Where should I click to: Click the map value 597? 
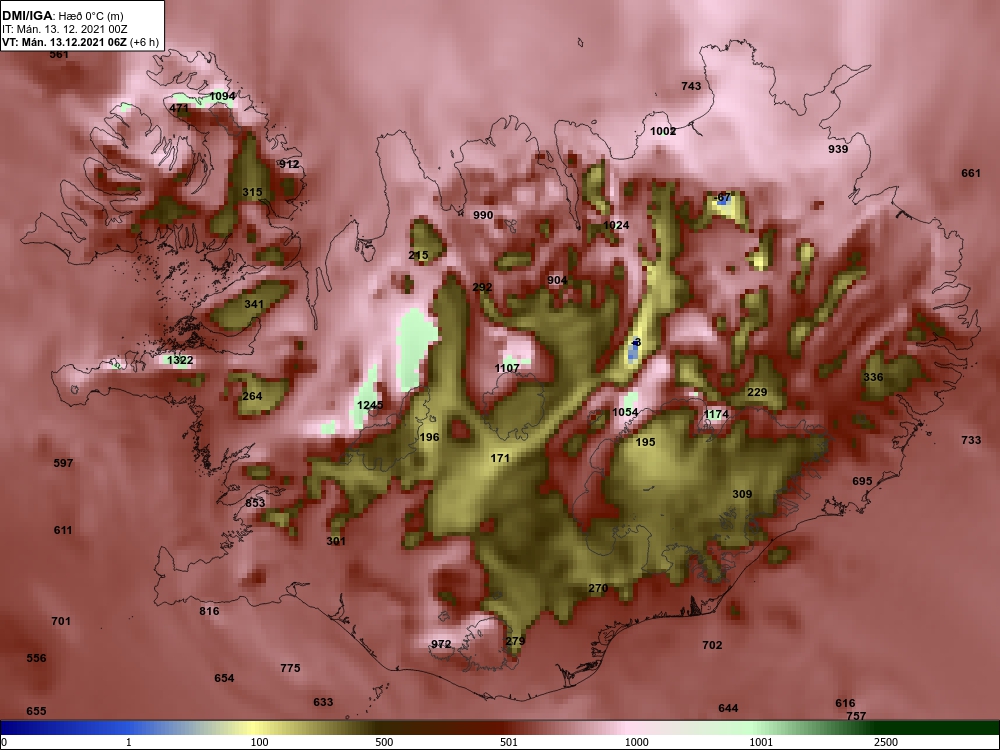[x=63, y=463]
